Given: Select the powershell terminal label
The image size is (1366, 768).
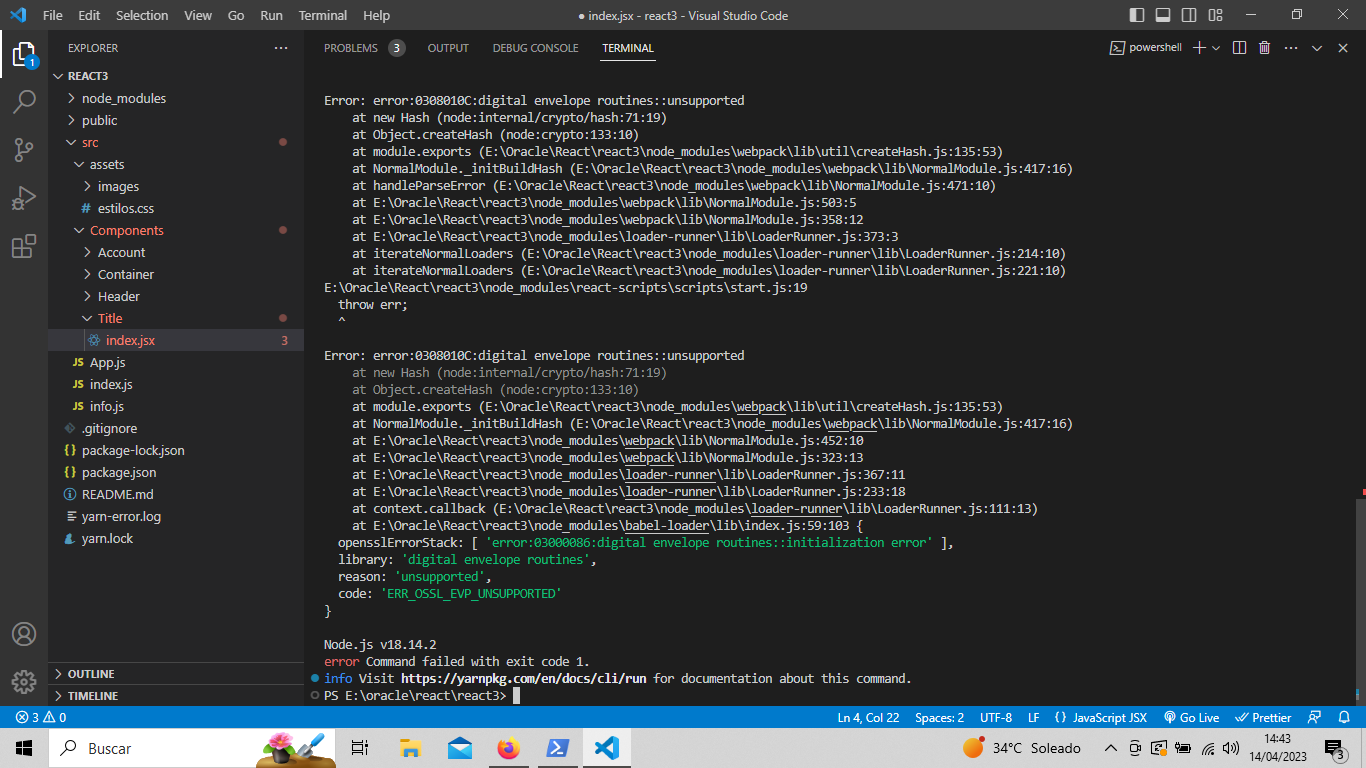Looking at the screenshot, I should tap(1146, 48).
